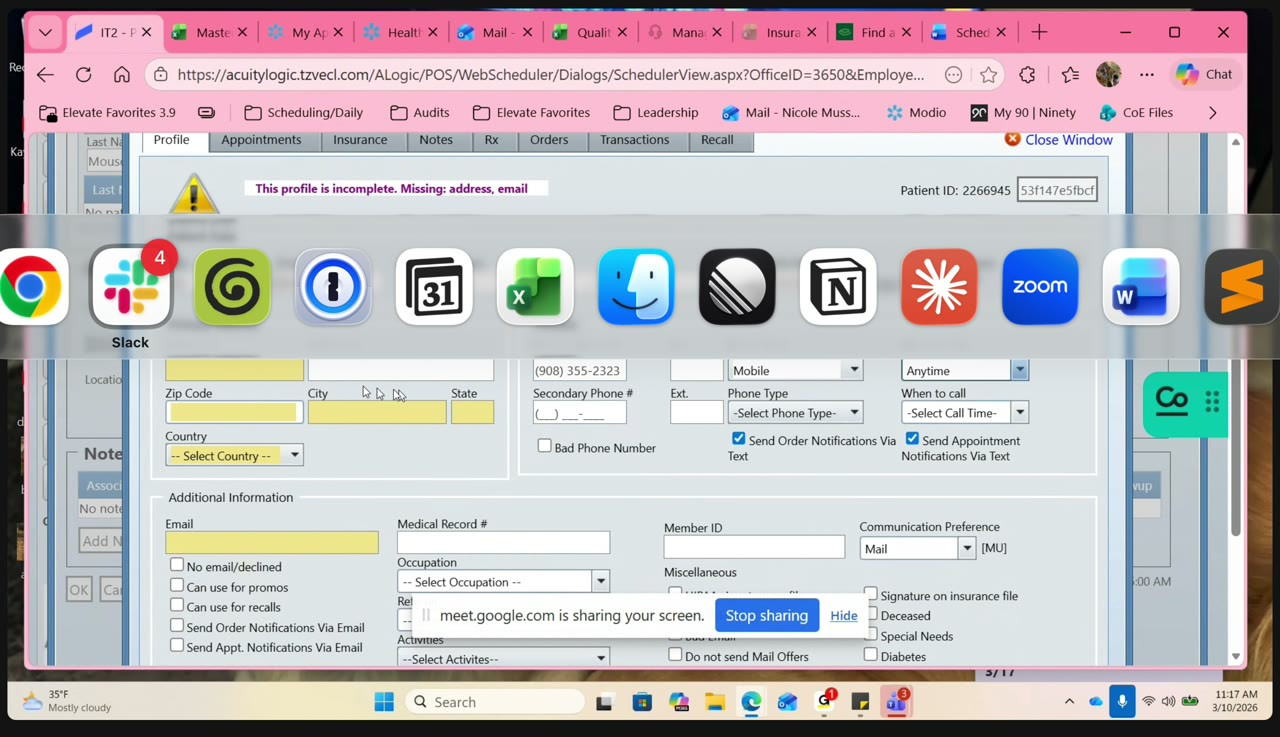Open the Mobile phone type dropdown
The image size is (1280, 737).
click(x=795, y=370)
